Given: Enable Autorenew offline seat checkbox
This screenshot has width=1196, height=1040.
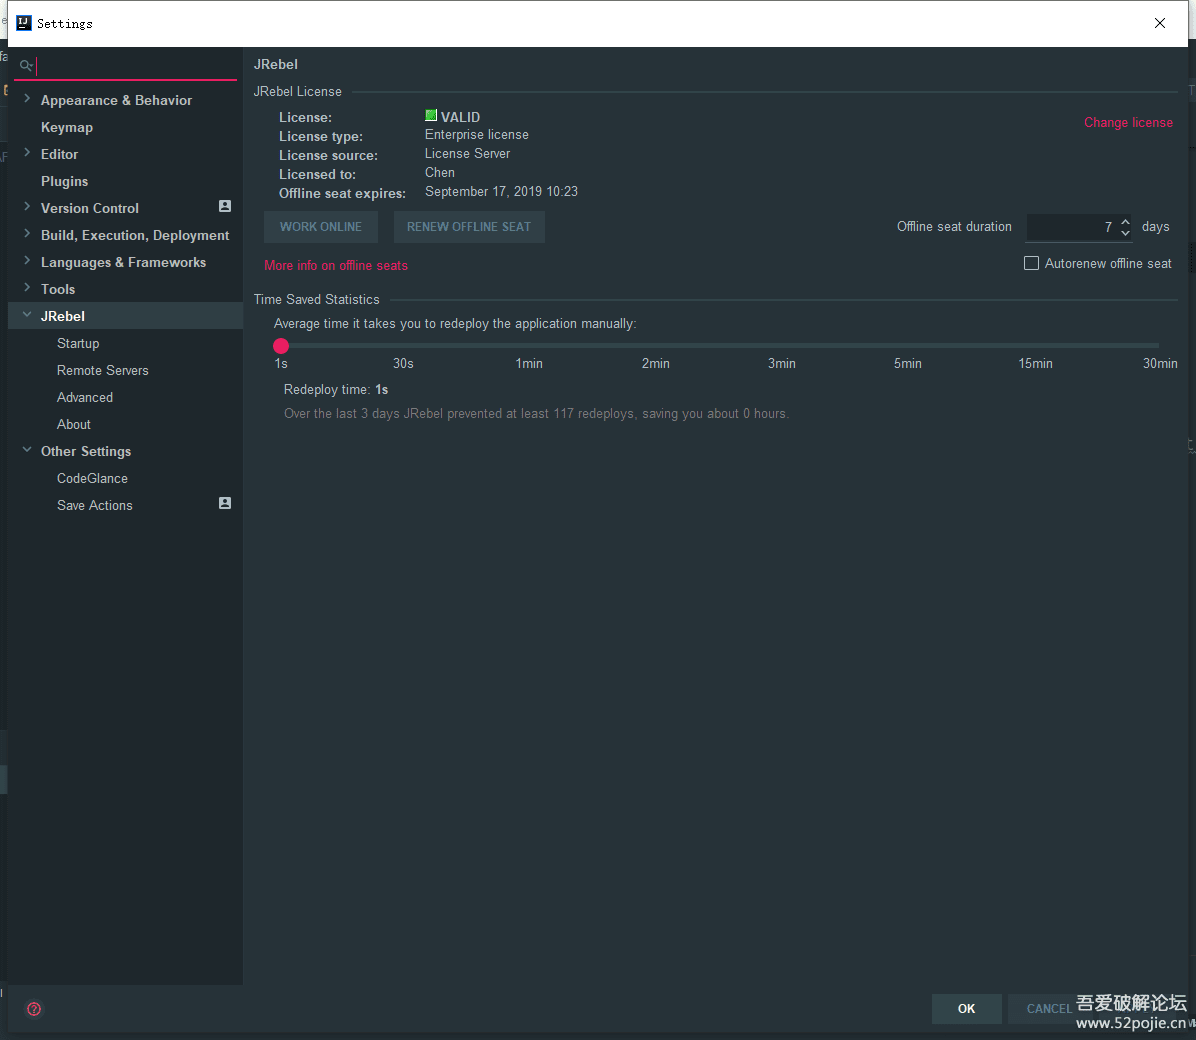Looking at the screenshot, I should (1031, 263).
